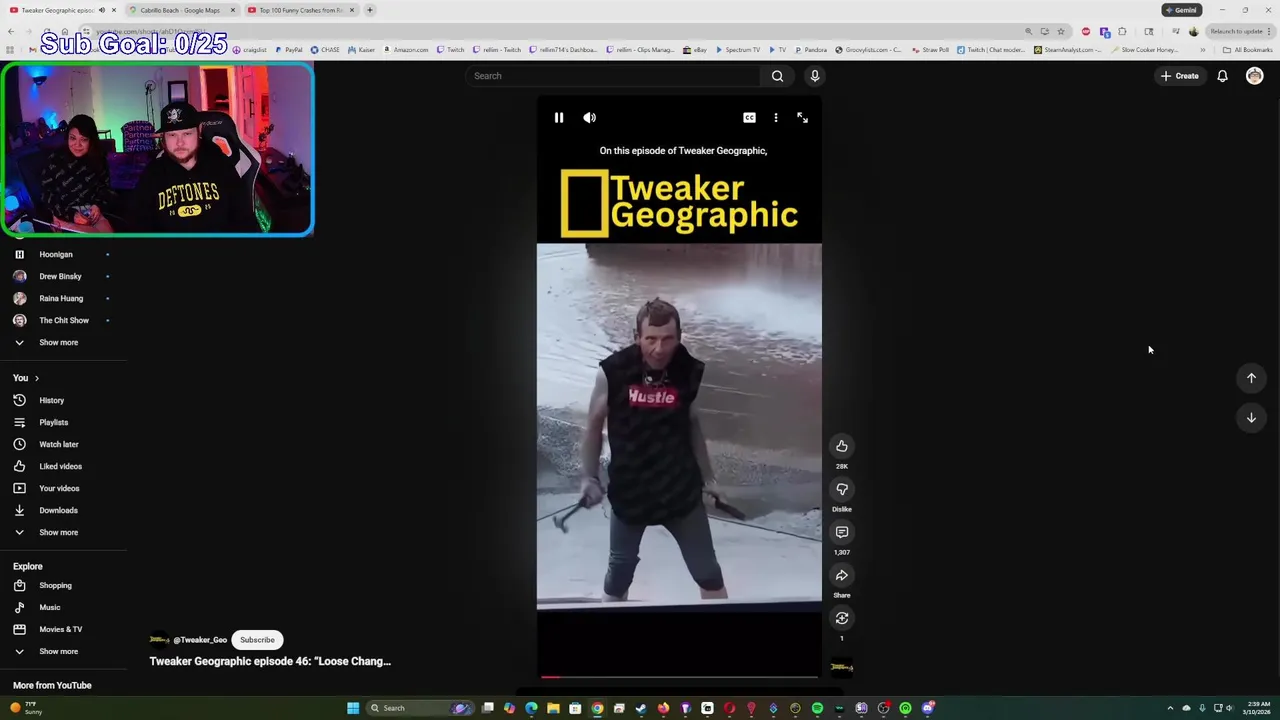Seek on the Shorts progress bar
Image resolution: width=1280 pixels, height=720 pixels.
679,677
